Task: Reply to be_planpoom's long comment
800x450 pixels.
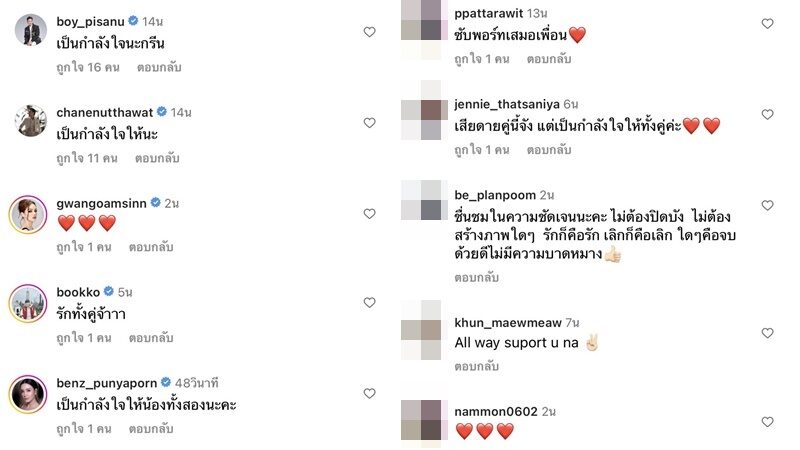Action: coord(477,278)
